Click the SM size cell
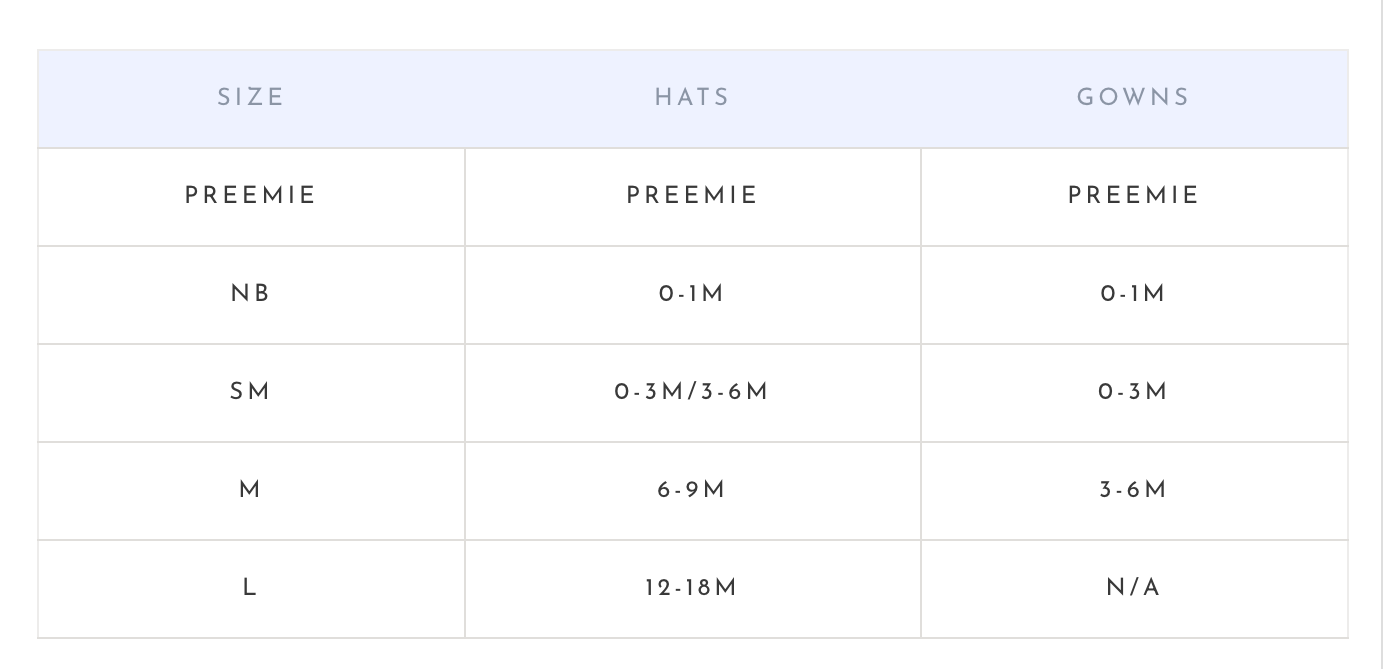 [x=251, y=392]
